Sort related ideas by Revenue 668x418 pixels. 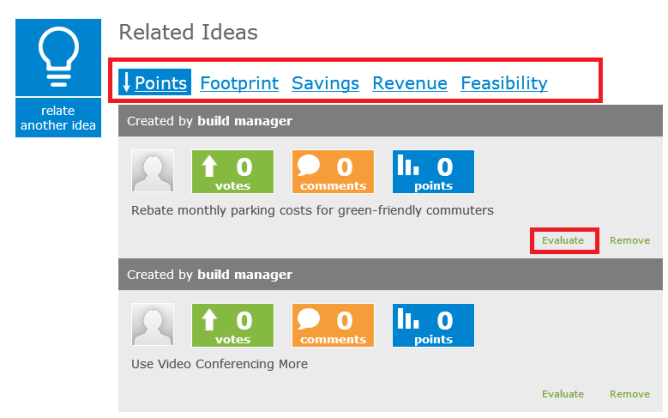pos(409,83)
